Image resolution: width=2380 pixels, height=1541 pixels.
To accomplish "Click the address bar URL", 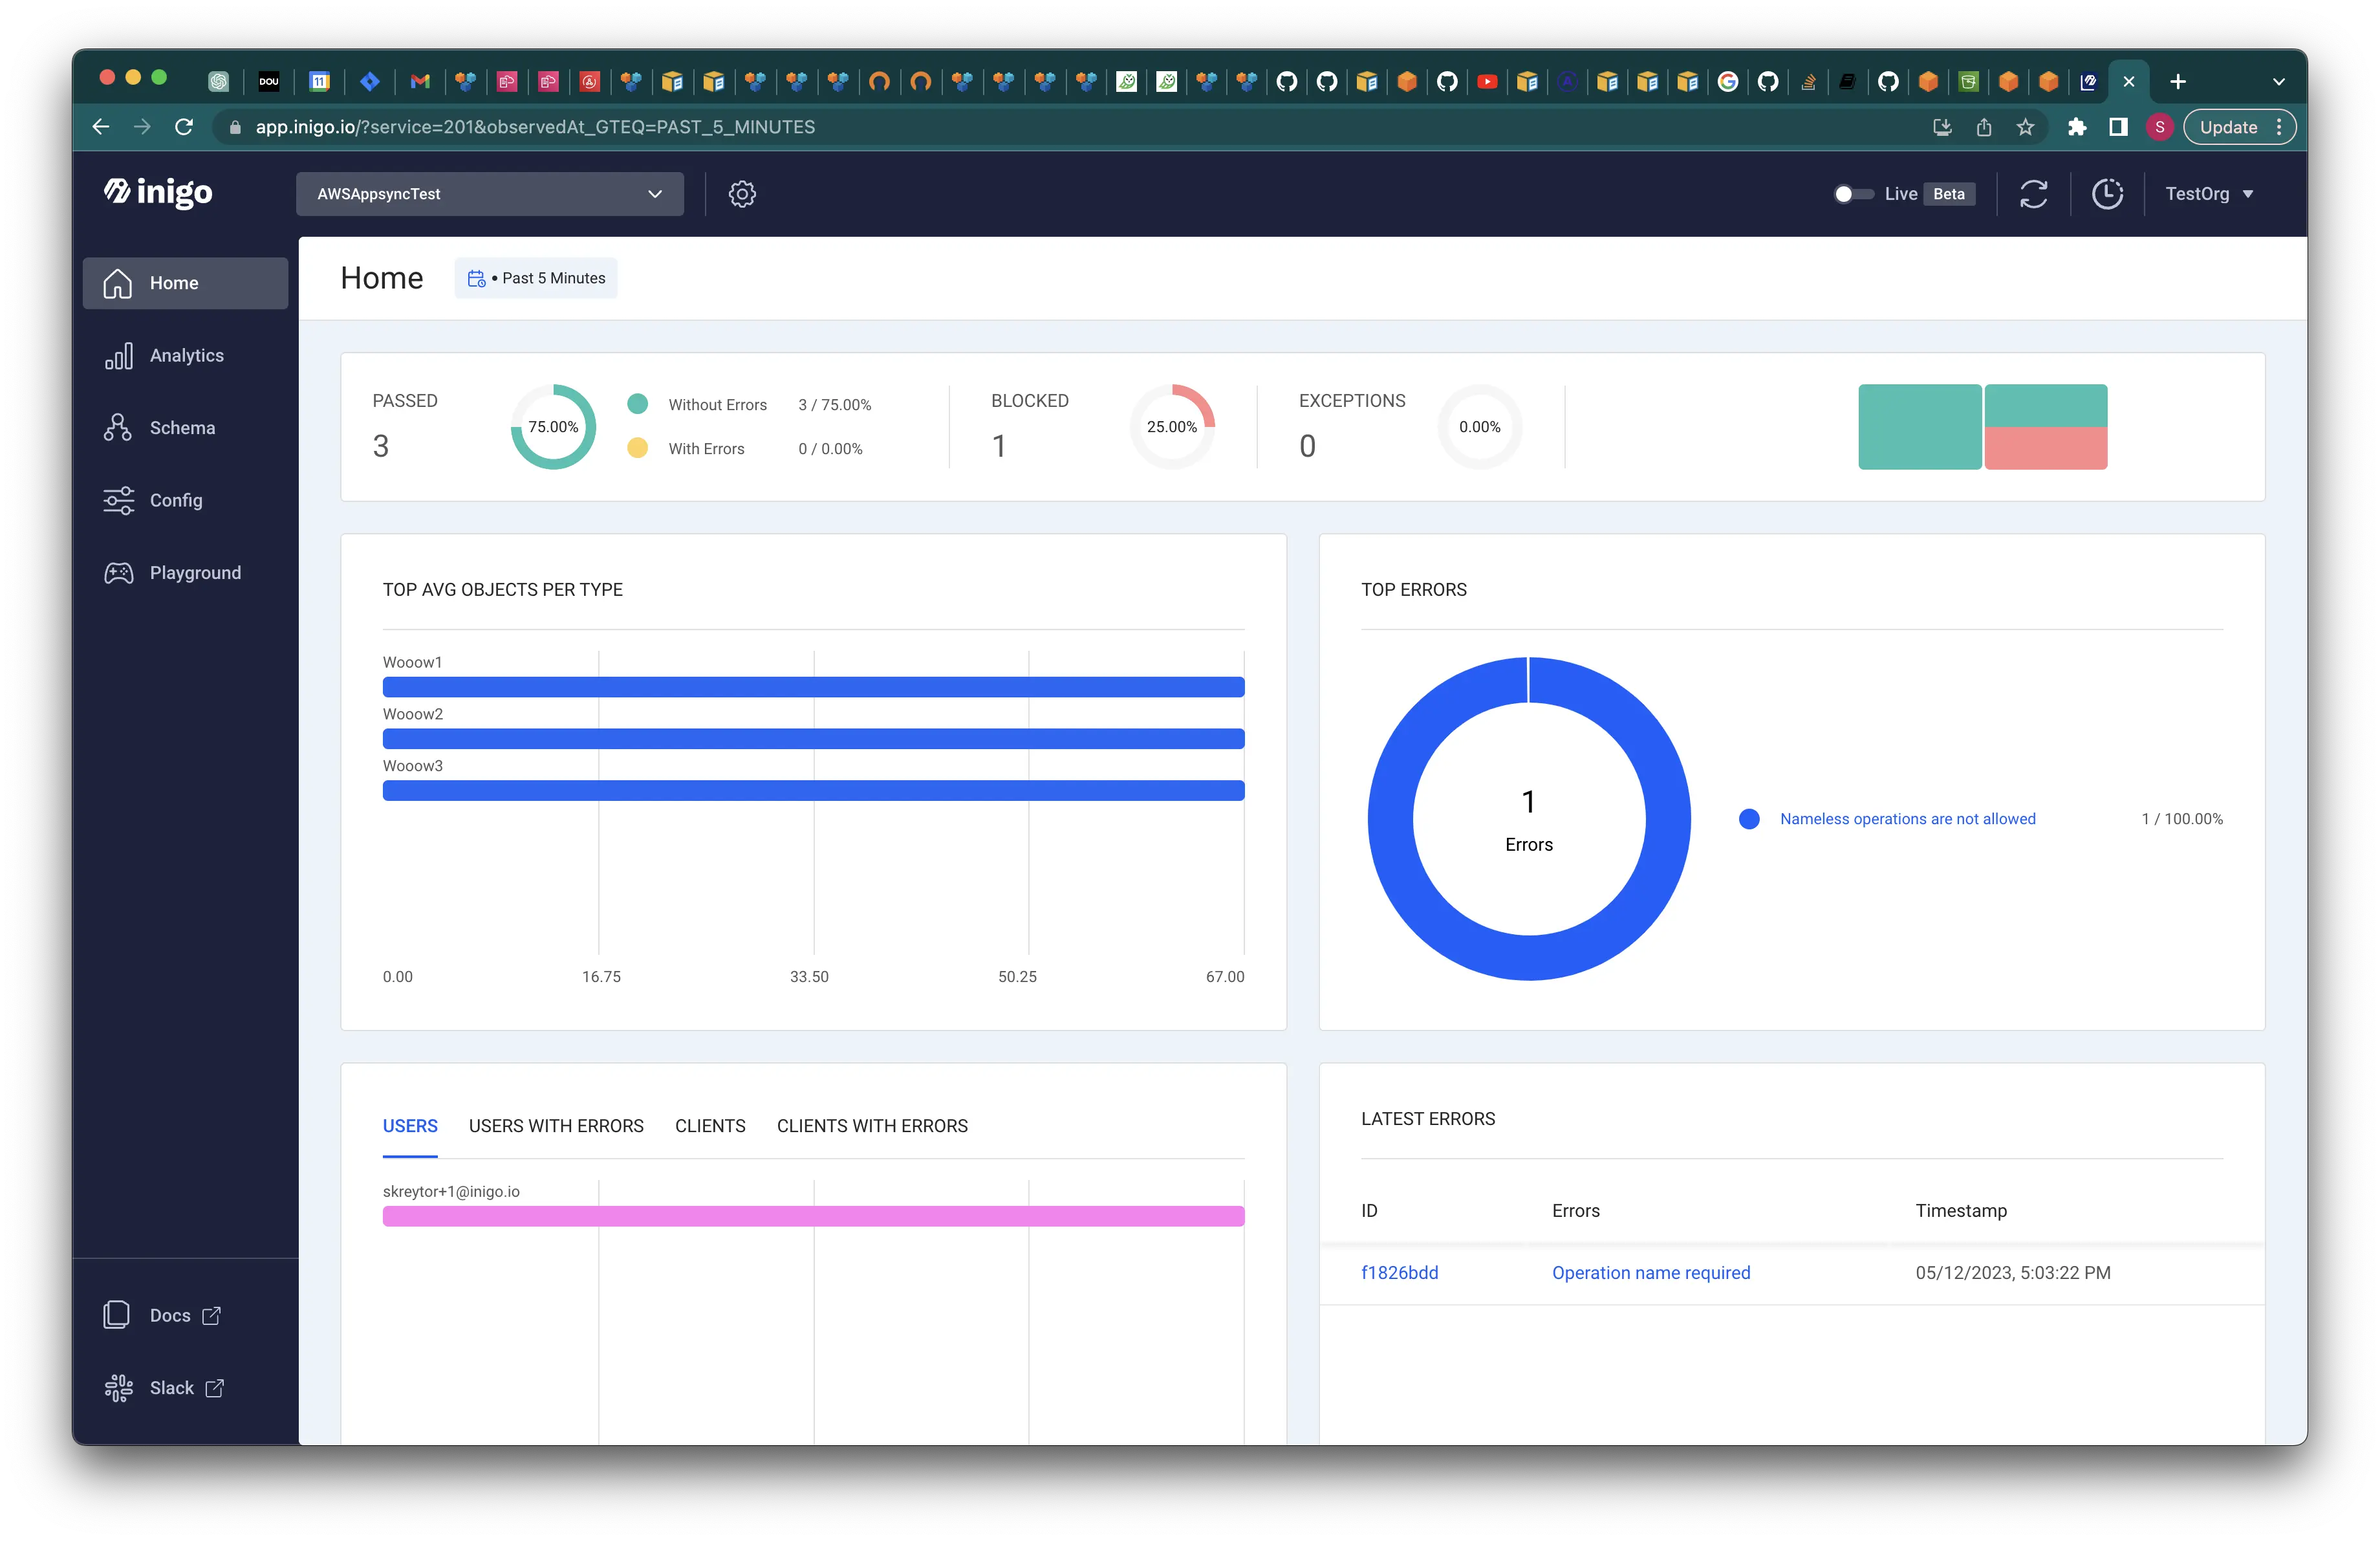I will (535, 127).
